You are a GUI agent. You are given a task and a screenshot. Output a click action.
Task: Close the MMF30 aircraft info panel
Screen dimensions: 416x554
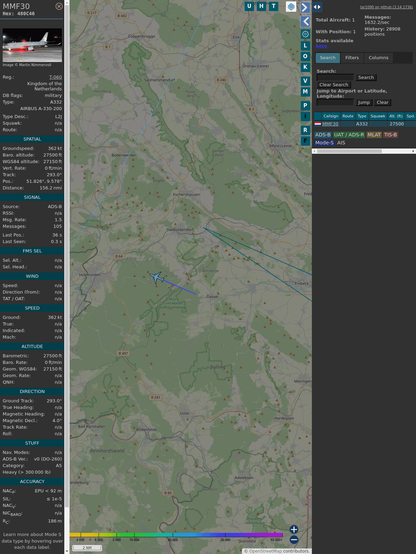click(59, 6)
